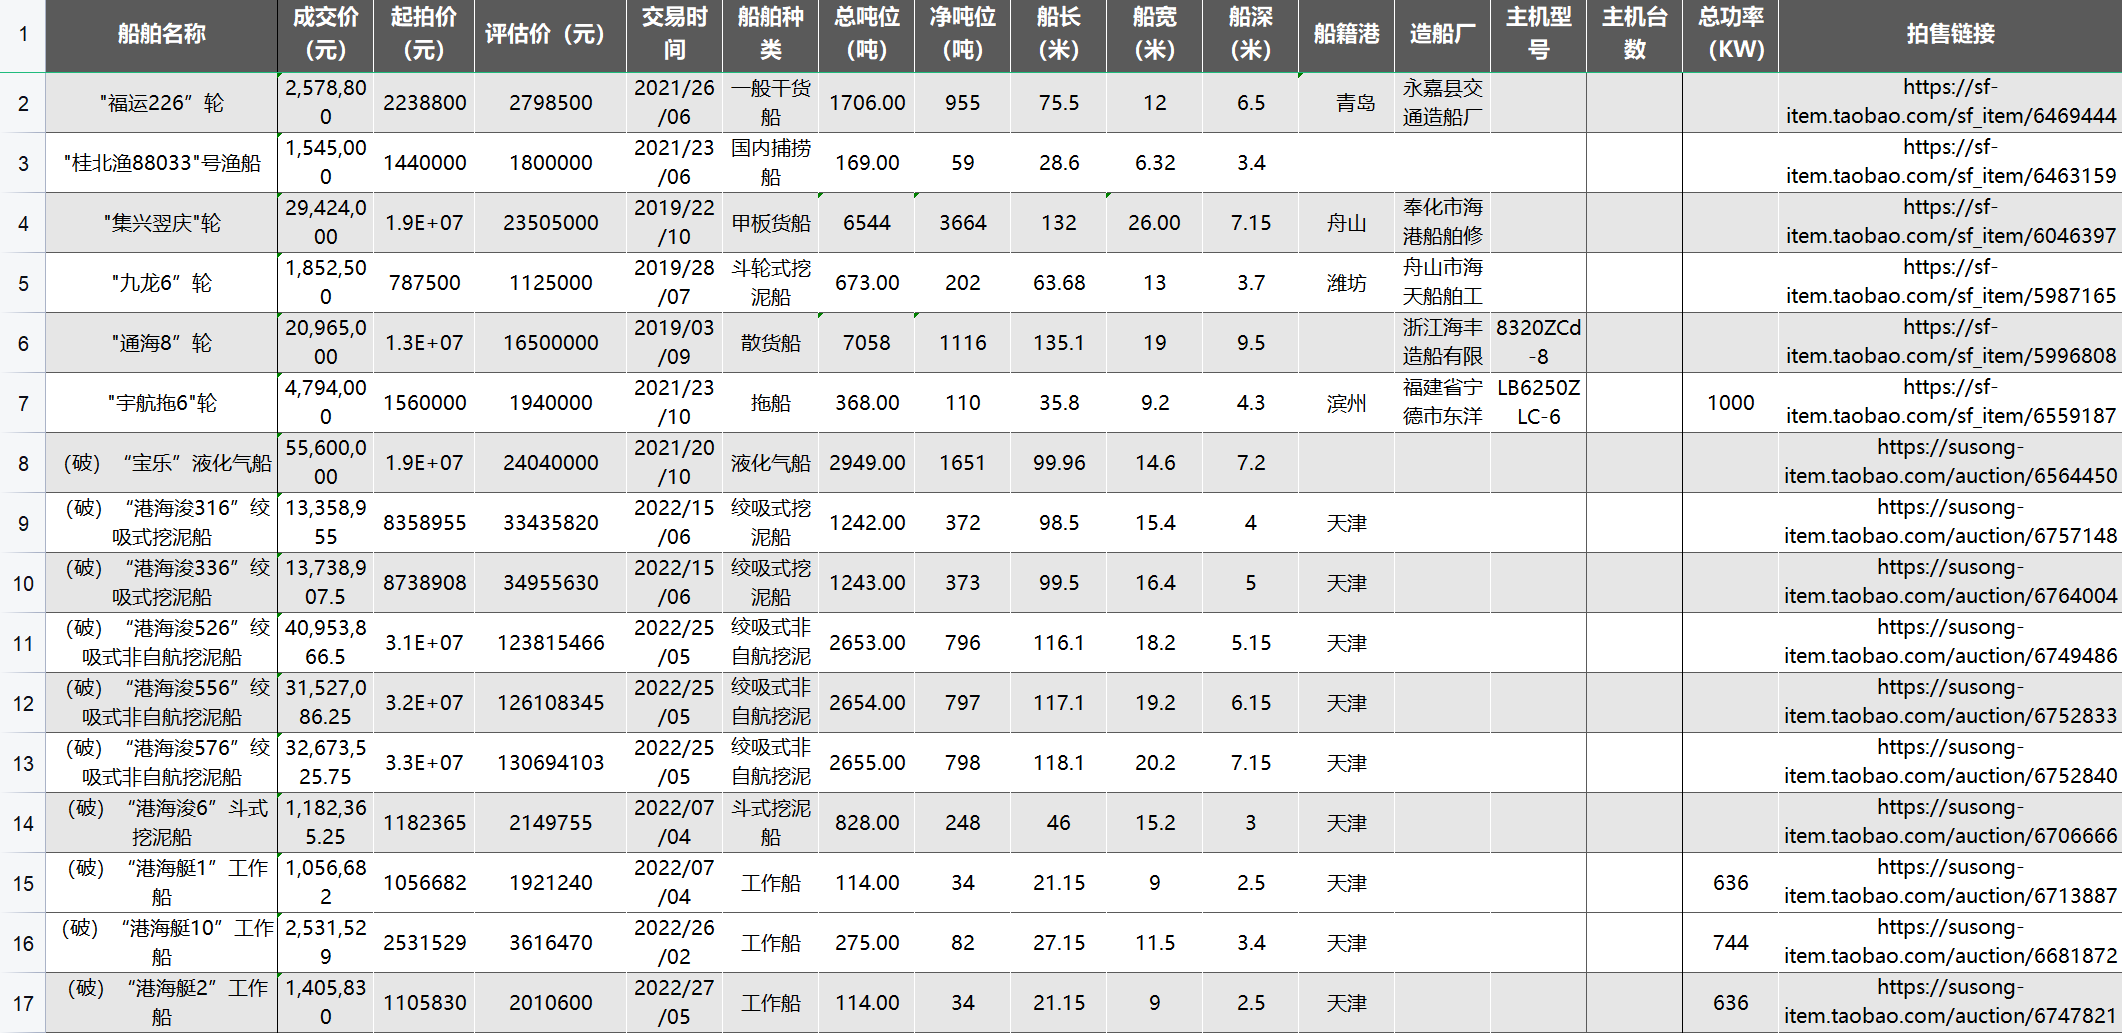Open the taobao link ending 6463159
This screenshot has height=1033, width=2122.
tap(1950, 162)
